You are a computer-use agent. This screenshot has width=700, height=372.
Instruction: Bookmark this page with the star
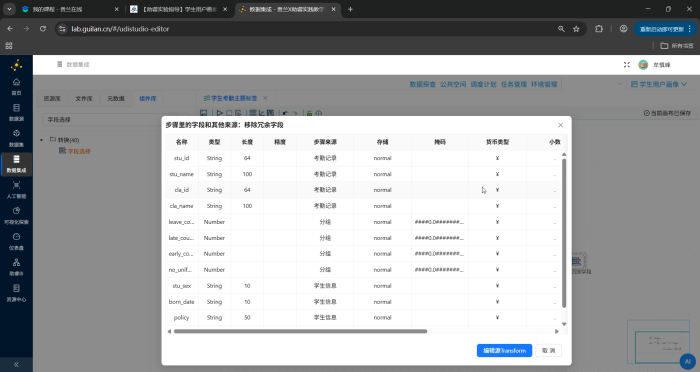tap(576, 29)
